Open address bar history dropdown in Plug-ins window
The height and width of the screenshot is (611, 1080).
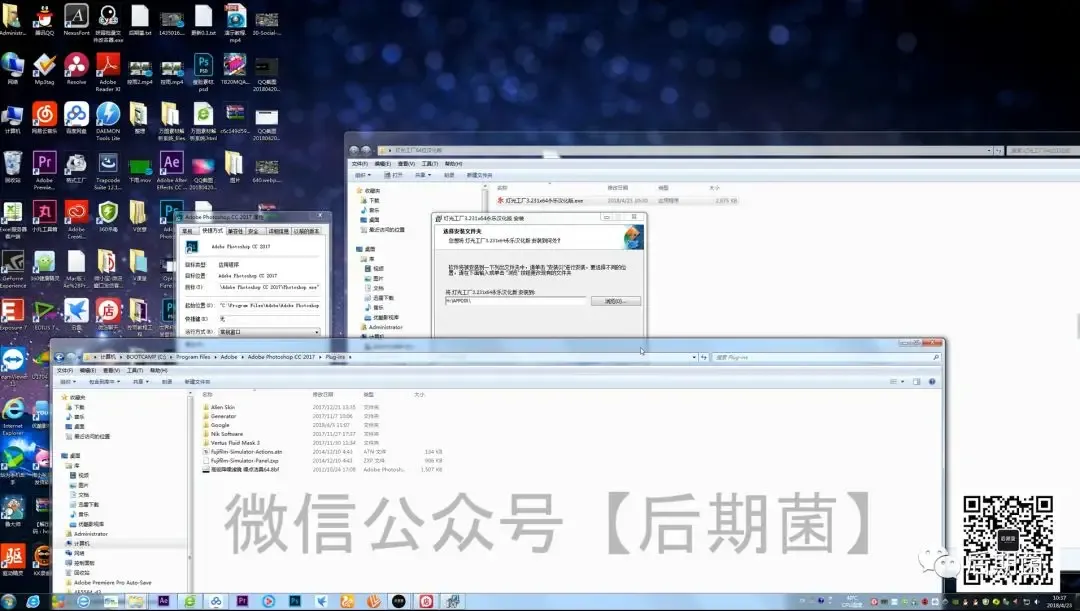(x=694, y=357)
